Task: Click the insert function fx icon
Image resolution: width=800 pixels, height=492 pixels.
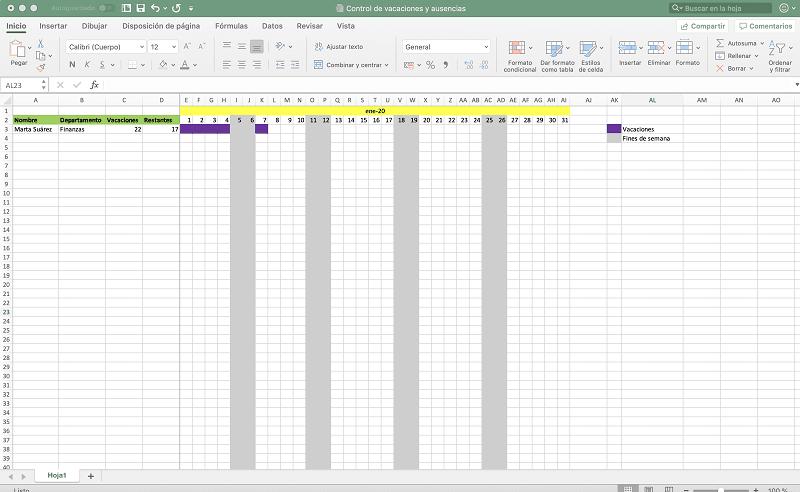Action: coord(94,86)
